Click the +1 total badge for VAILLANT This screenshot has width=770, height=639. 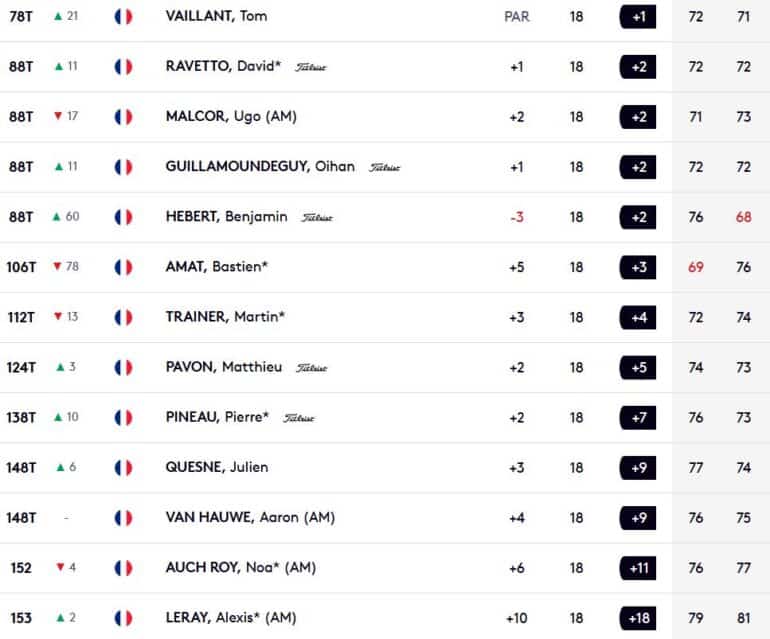coord(638,17)
